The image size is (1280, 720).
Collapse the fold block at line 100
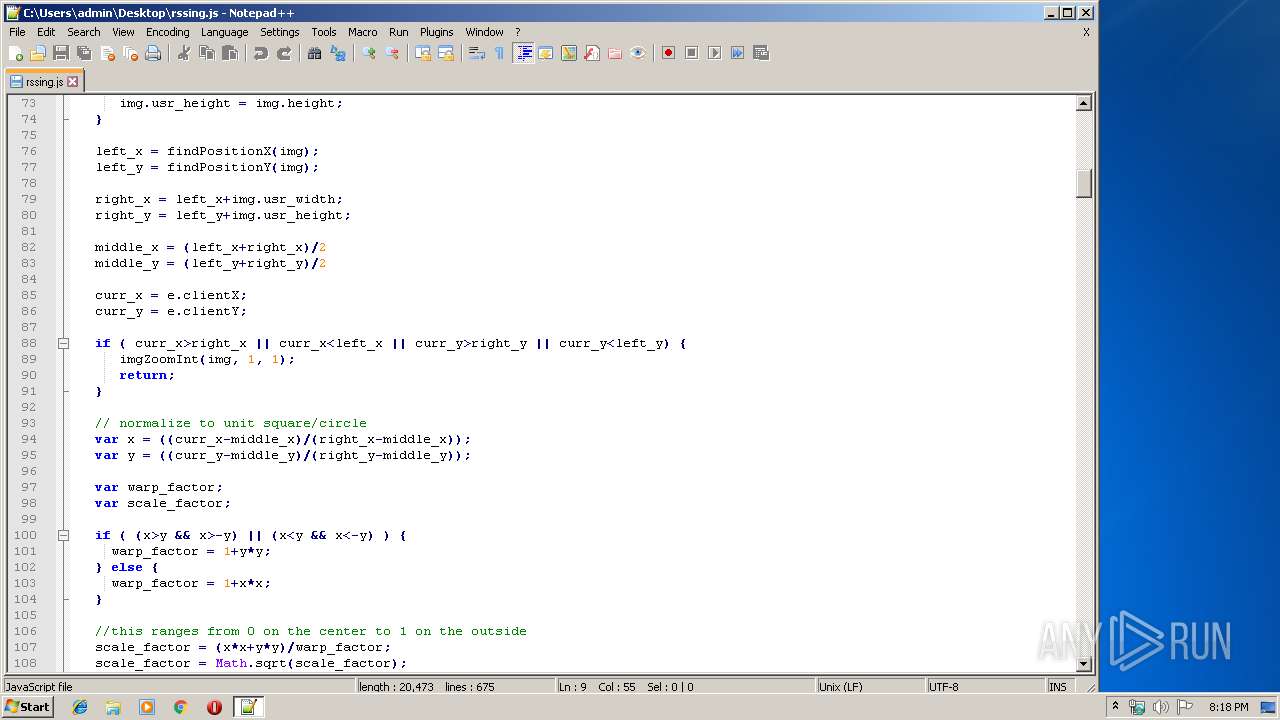click(63, 535)
